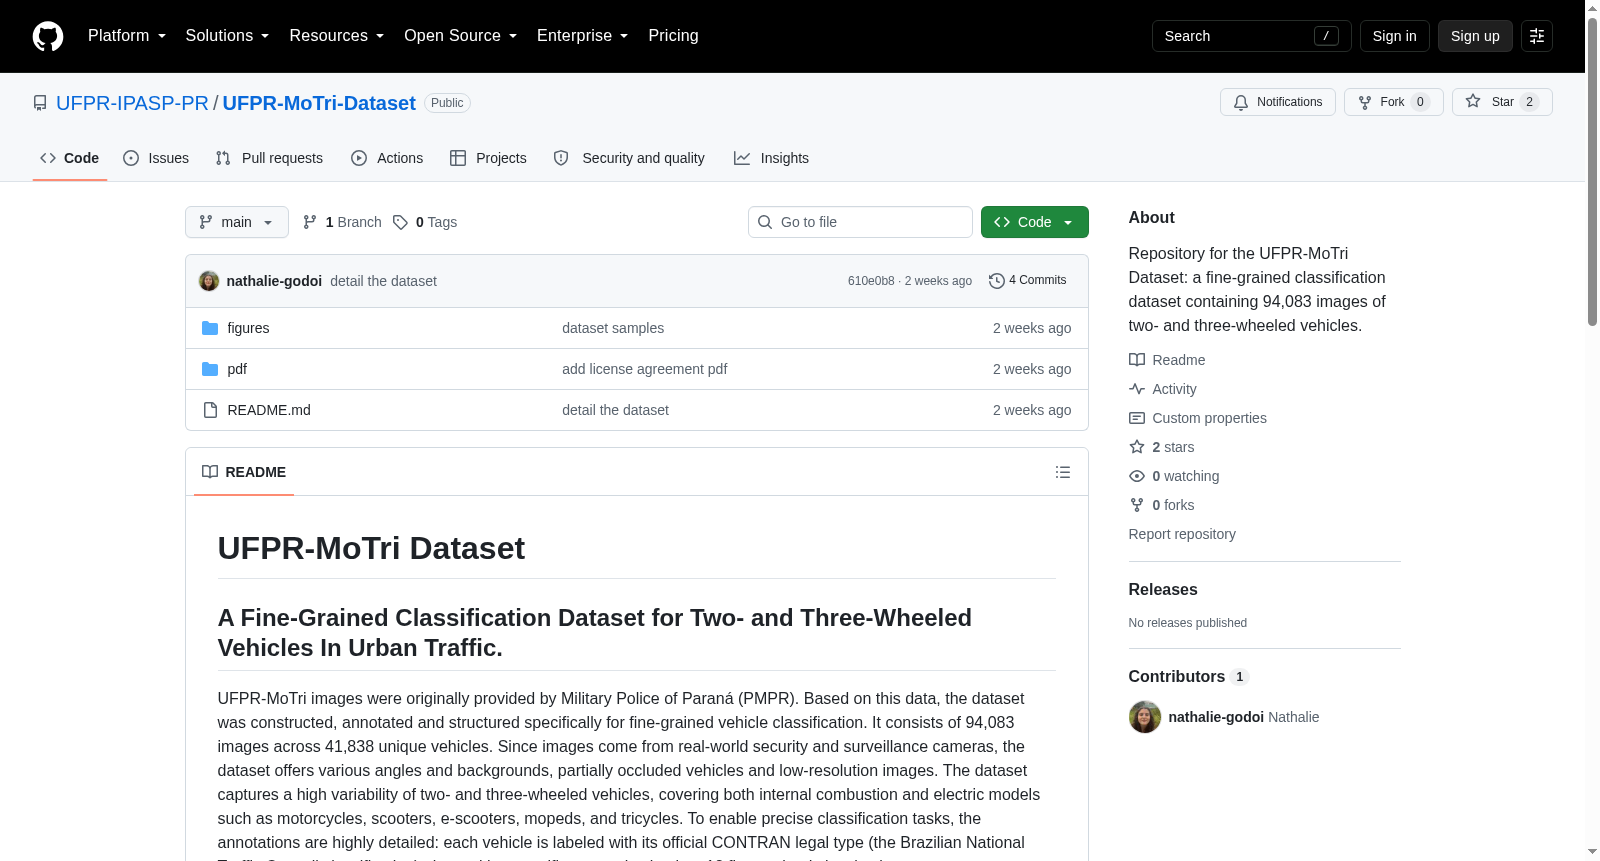Viewport: 1600px width, 861px height.
Task: Open the Pull requests tab
Action: [269, 158]
